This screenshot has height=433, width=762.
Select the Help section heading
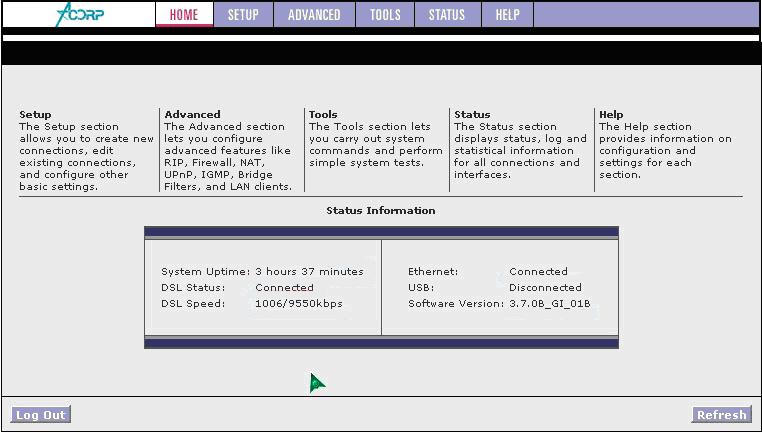[611, 115]
